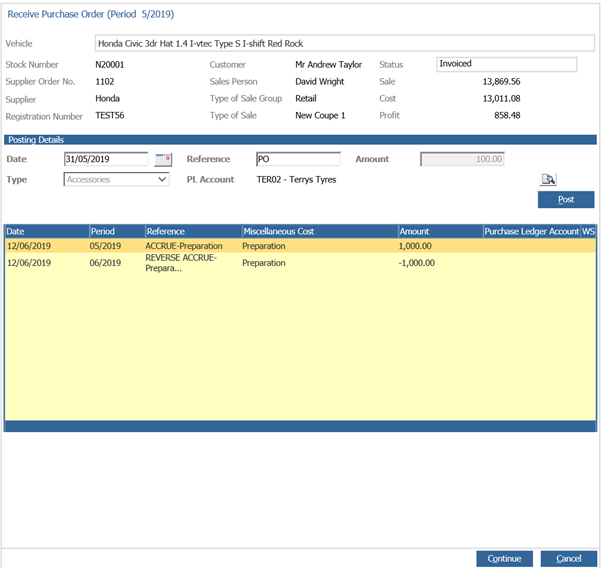
Task: Click the 12/06/2019 date in ACCRUE-Preparation row
Action: tap(29, 246)
